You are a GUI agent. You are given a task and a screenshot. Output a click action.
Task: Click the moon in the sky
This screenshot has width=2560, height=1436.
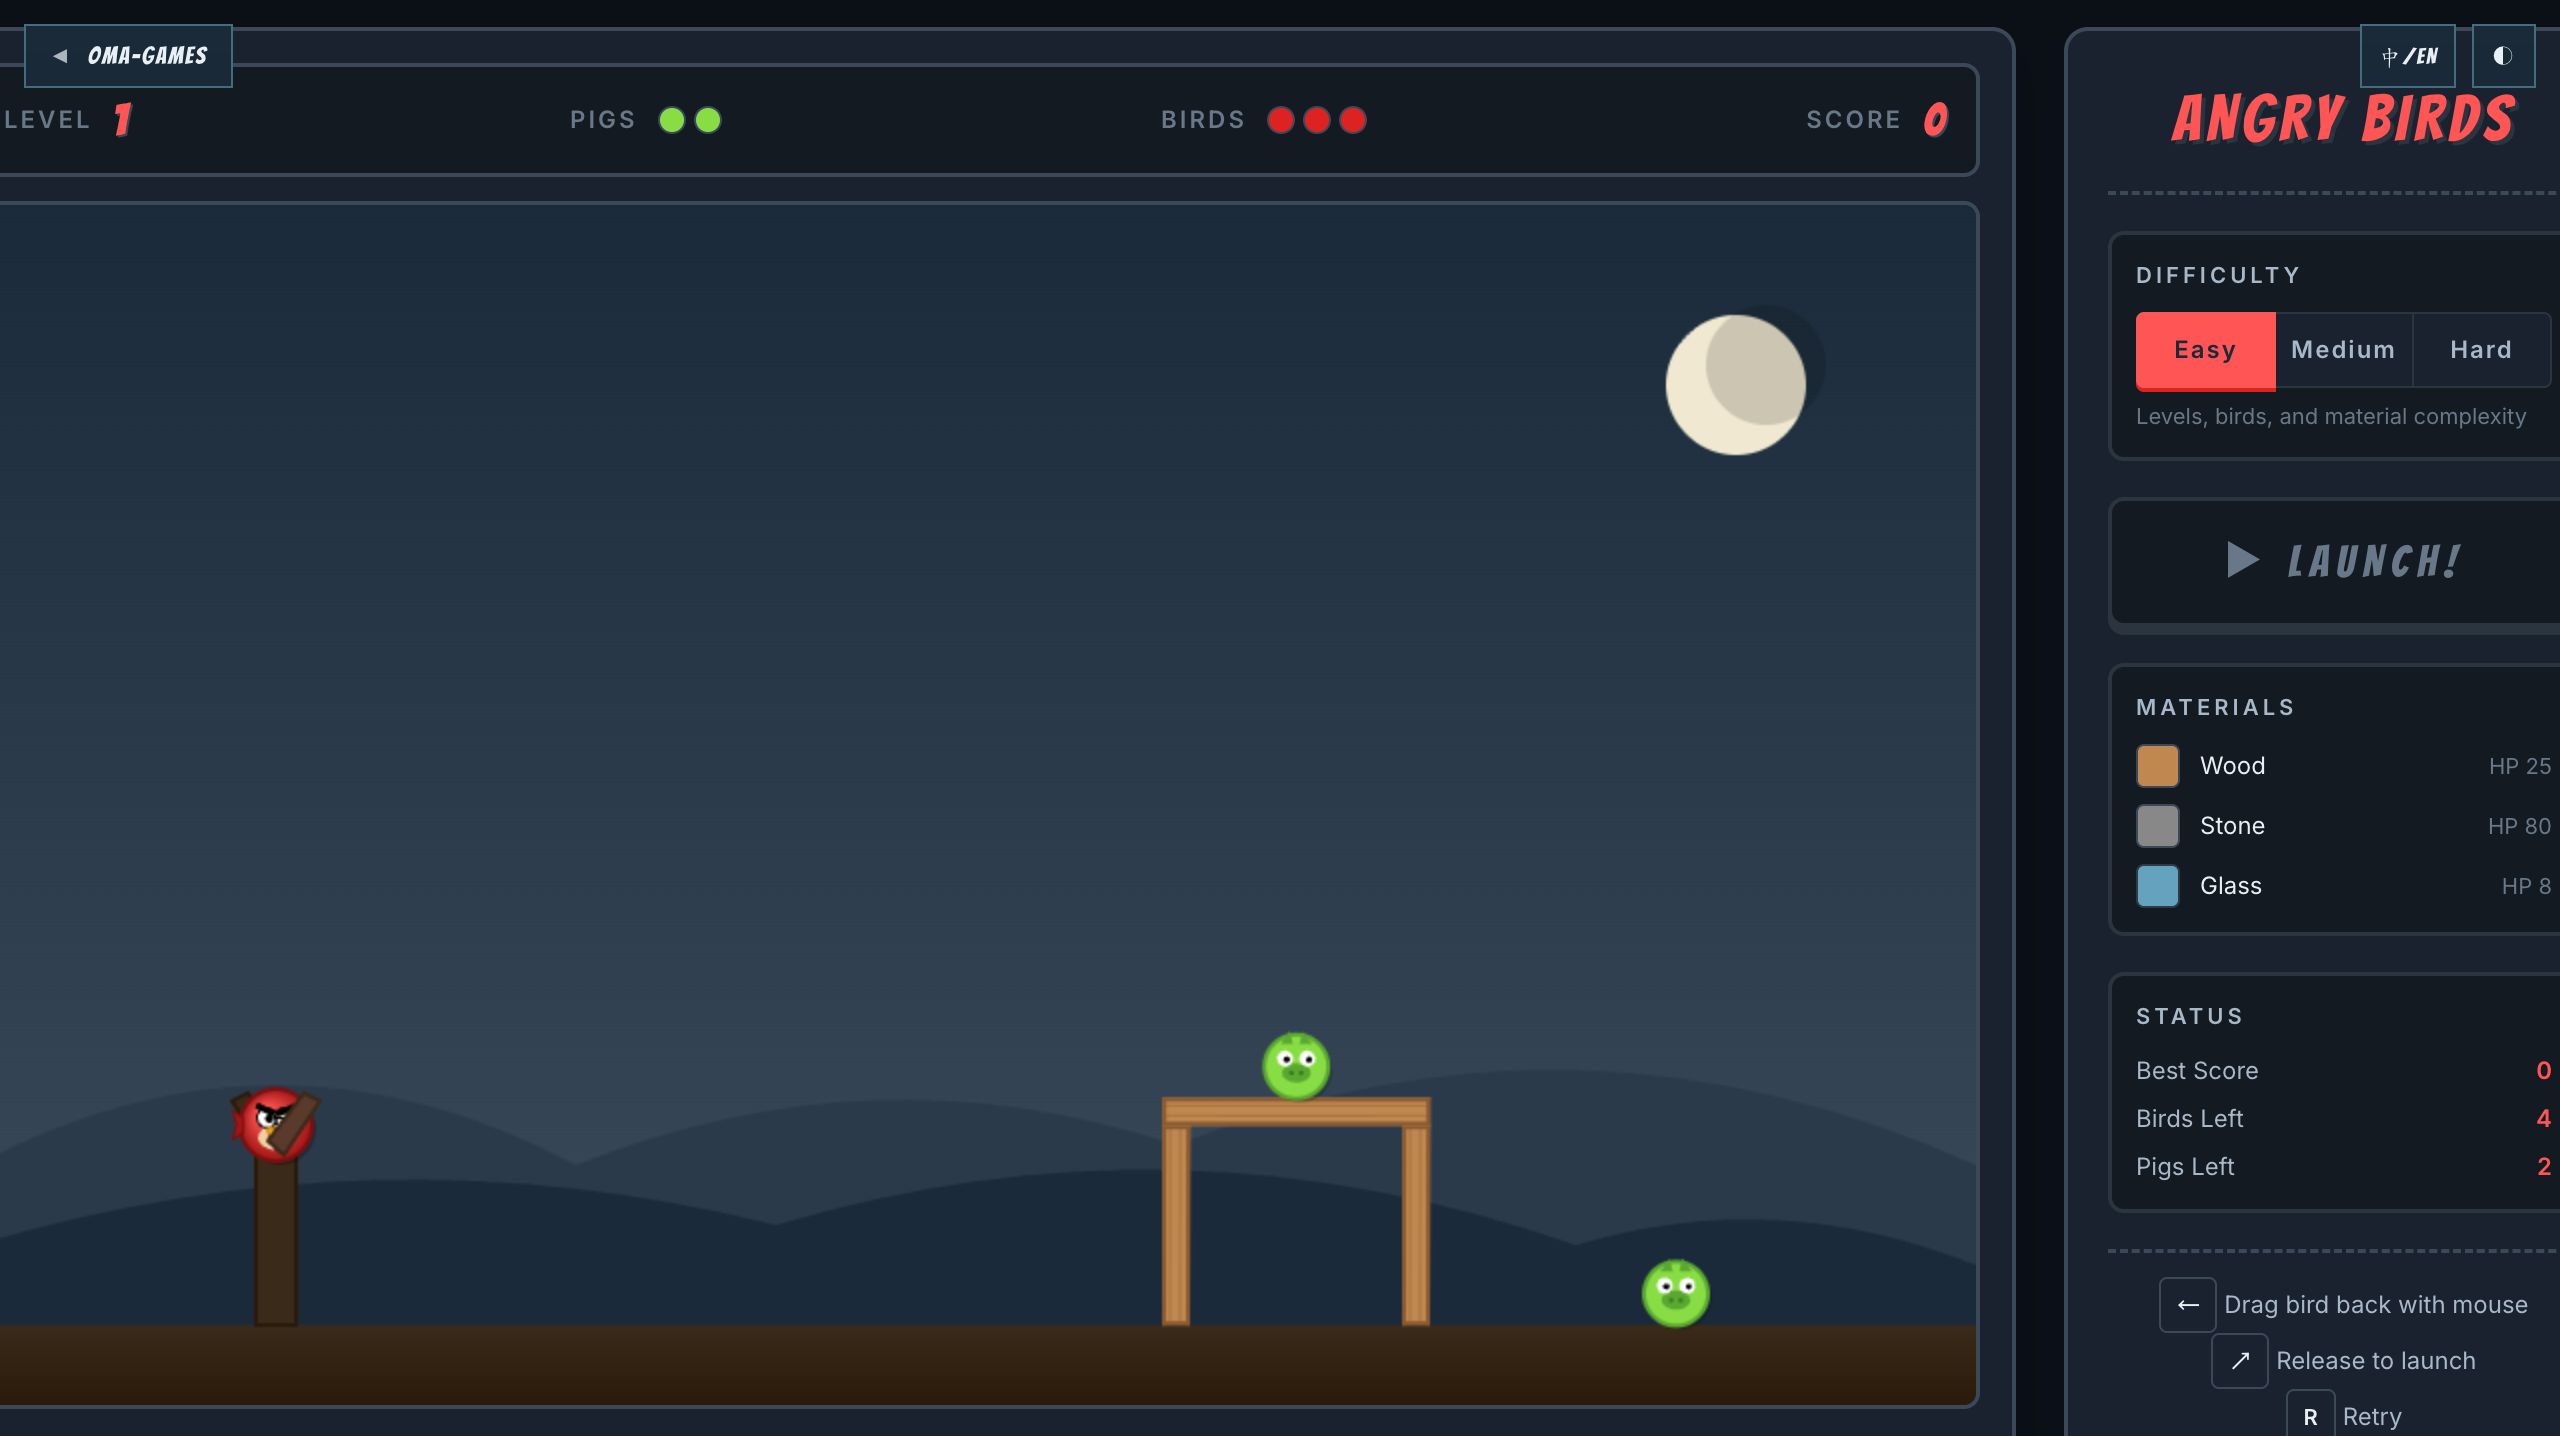pyautogui.click(x=1736, y=385)
